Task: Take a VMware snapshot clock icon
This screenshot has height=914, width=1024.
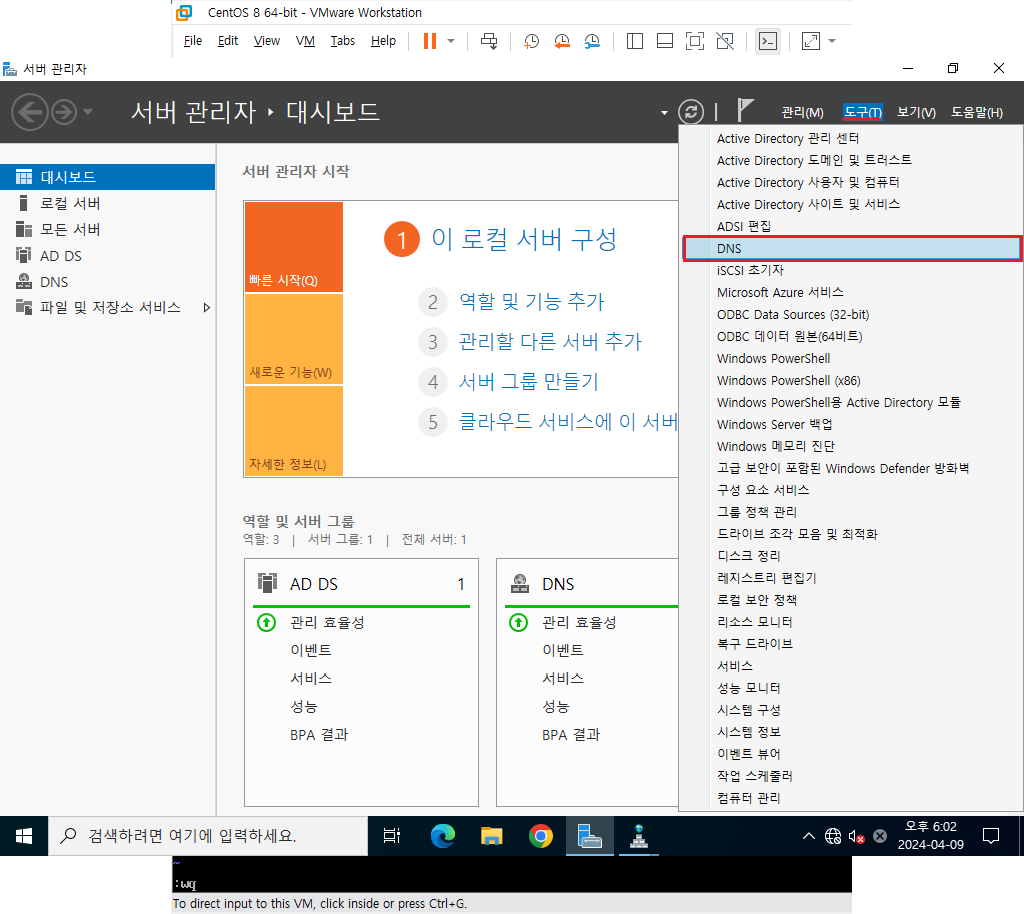Action: [x=532, y=41]
